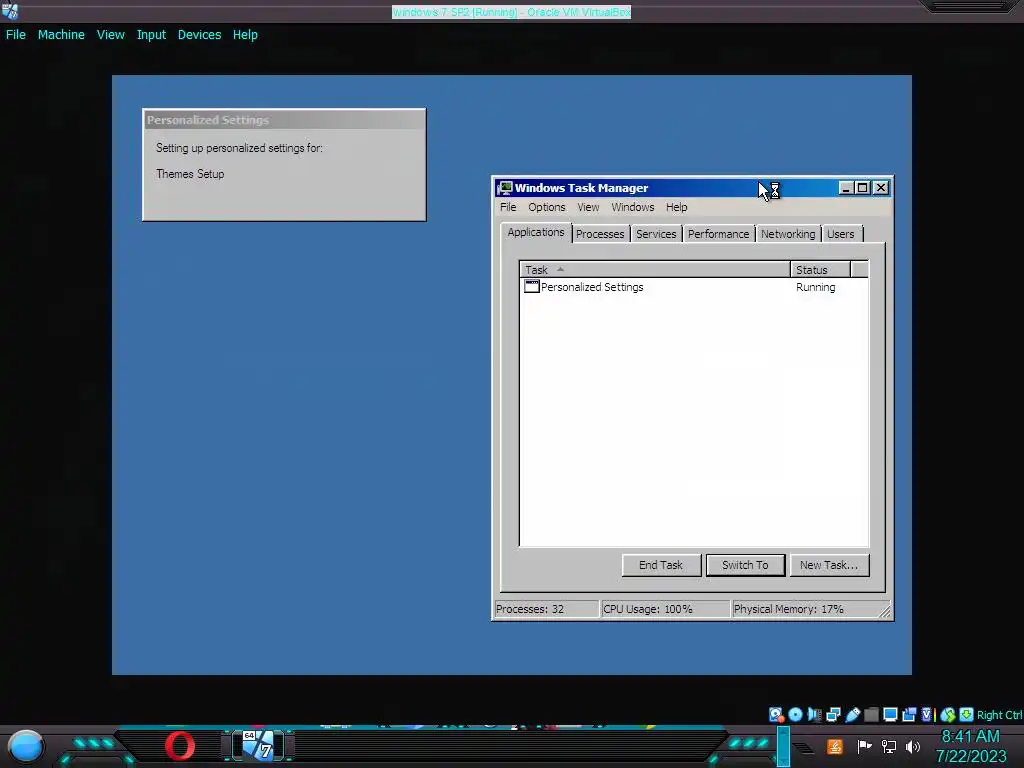Switch to the Users tab
Image resolution: width=1024 pixels, height=768 pixels.
point(840,234)
